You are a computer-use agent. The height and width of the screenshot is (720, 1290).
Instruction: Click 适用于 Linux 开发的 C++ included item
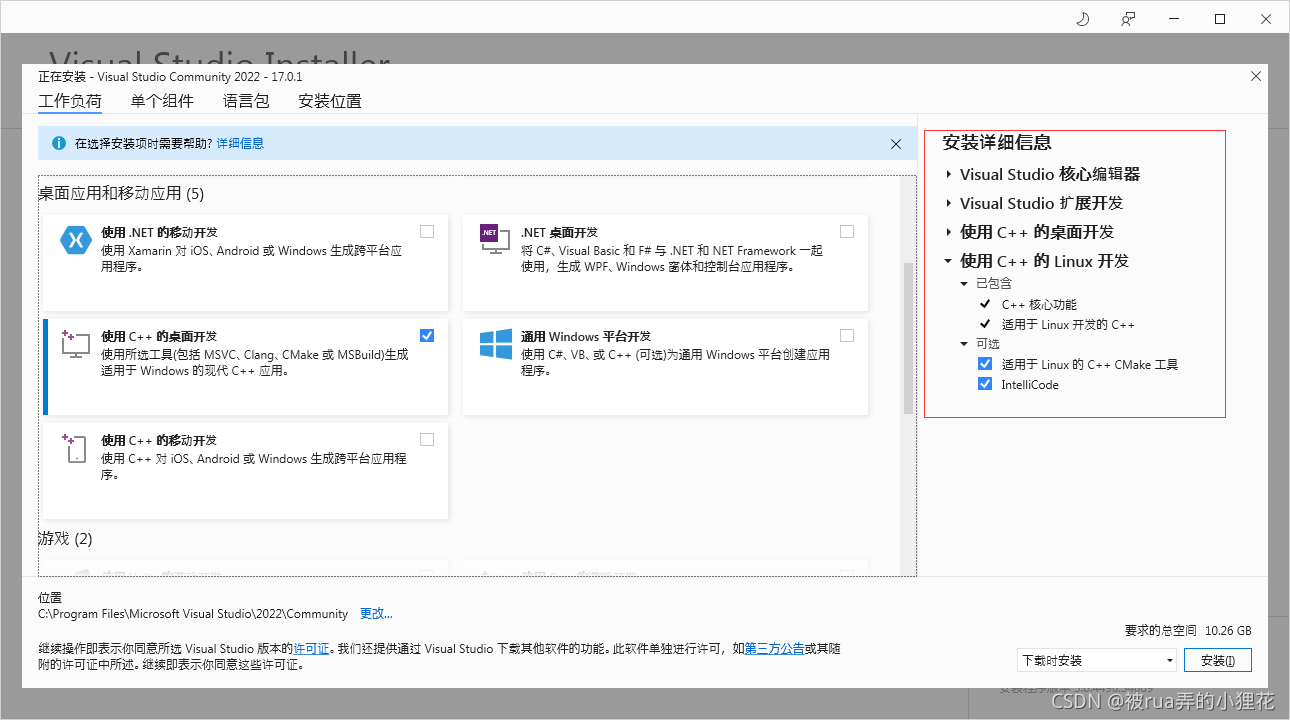pos(1068,324)
